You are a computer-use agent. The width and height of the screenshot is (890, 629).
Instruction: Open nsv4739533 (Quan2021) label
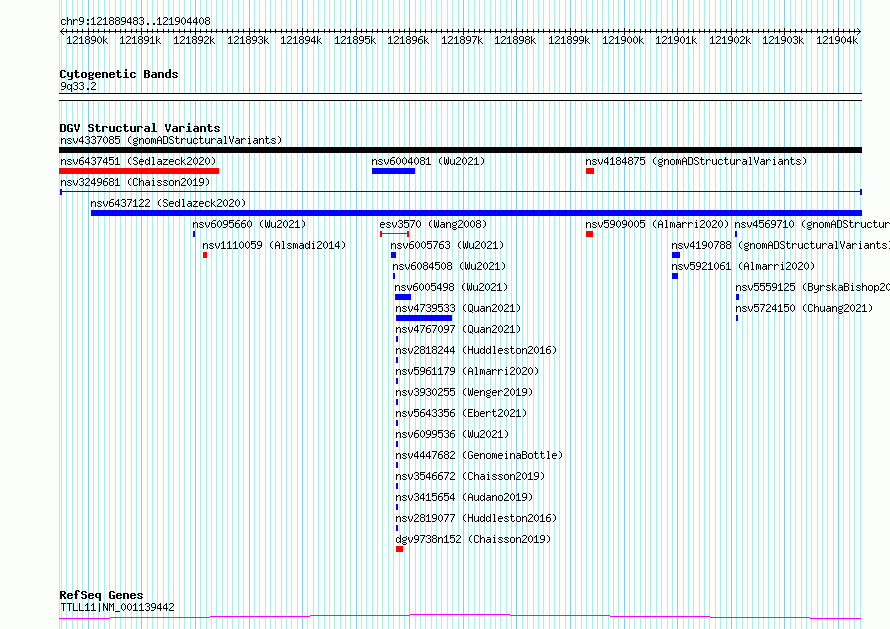[458, 308]
